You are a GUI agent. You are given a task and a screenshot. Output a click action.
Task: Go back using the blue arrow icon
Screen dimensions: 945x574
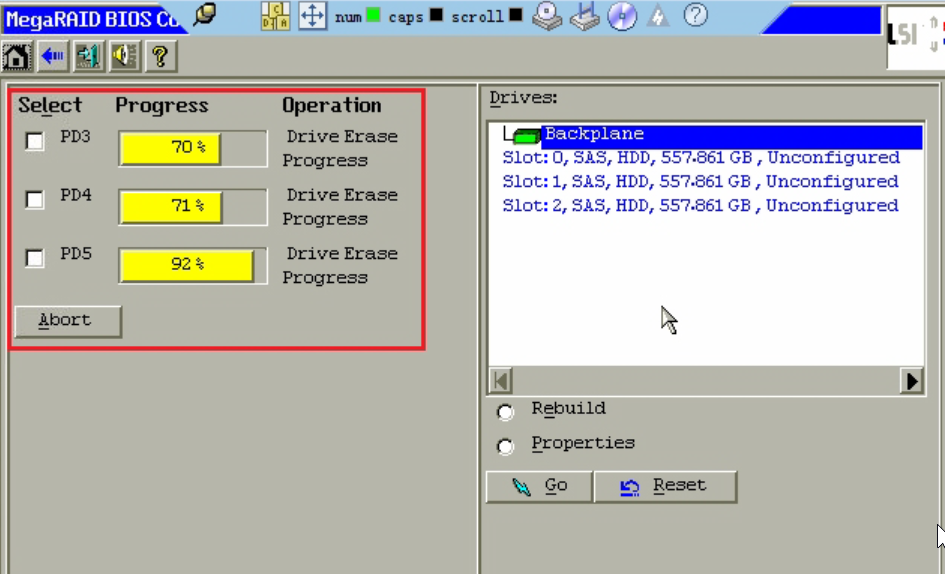click(x=52, y=56)
